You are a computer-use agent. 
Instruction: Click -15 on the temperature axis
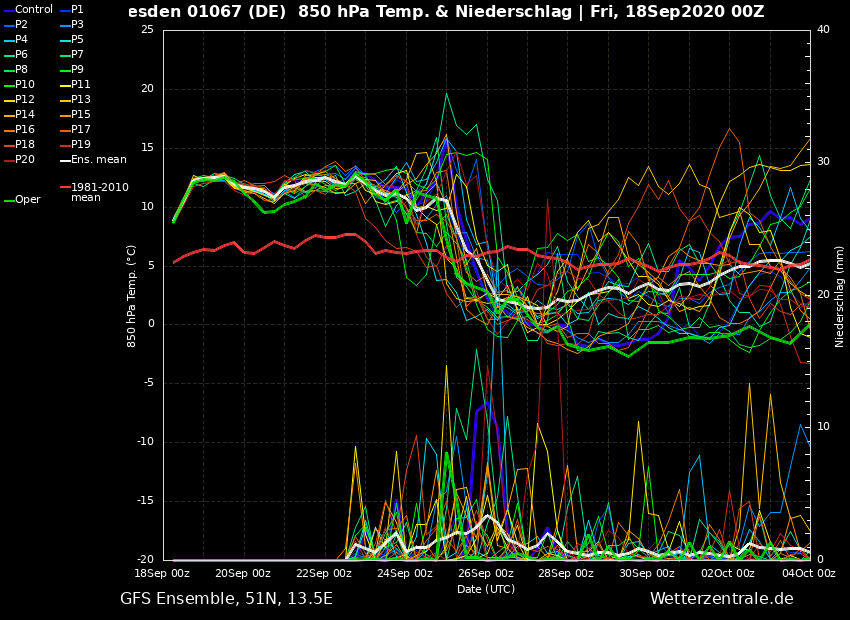[145, 501]
